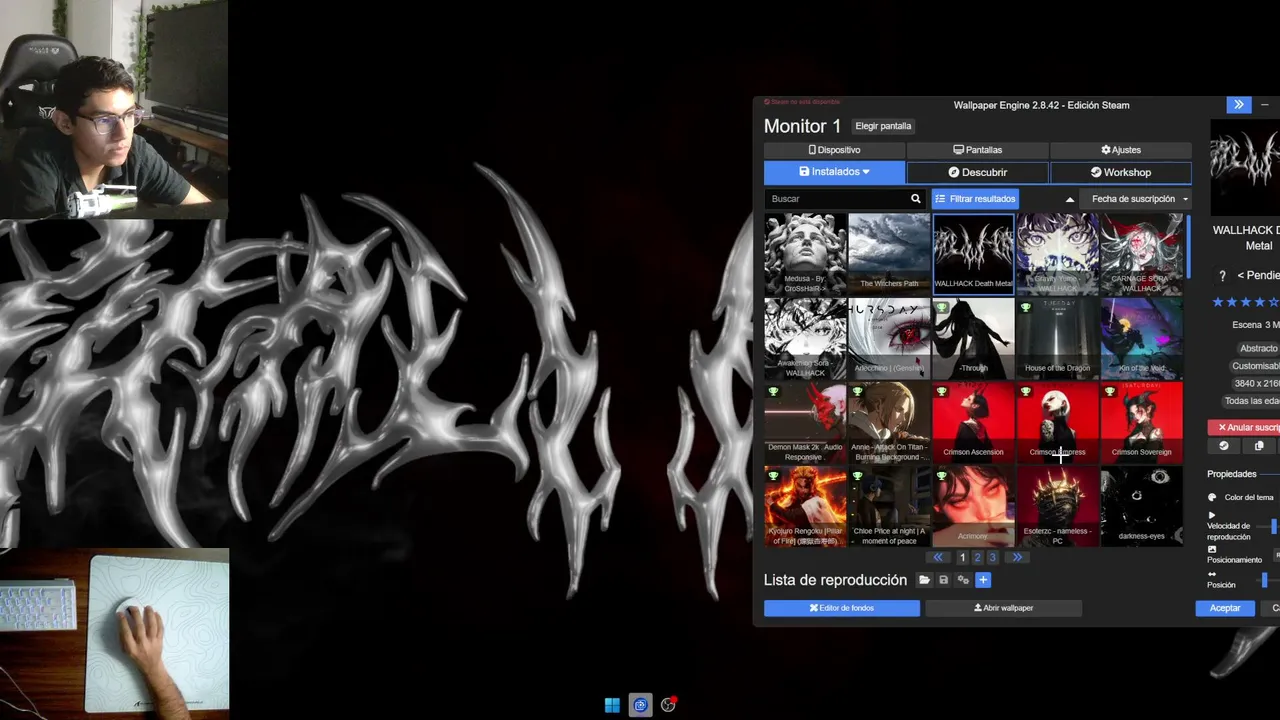Adjust the Velocidad de reproducción slider

(x=1269, y=526)
